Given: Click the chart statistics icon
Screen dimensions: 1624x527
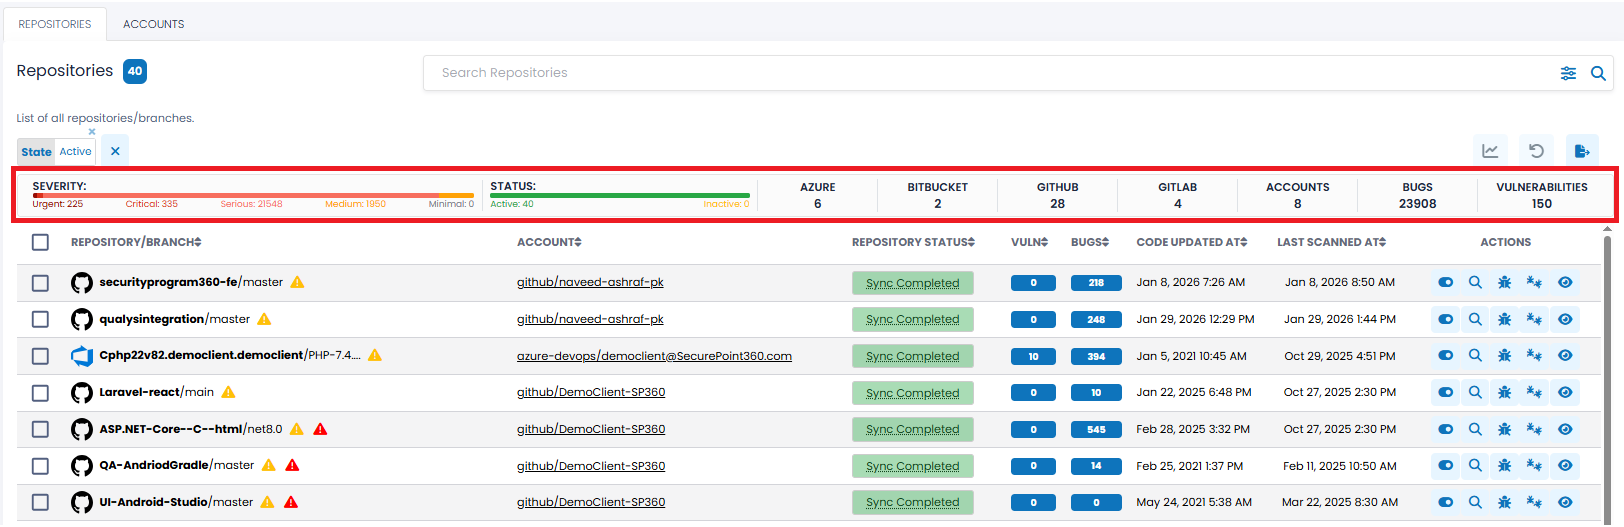Looking at the screenshot, I should coord(1490,151).
